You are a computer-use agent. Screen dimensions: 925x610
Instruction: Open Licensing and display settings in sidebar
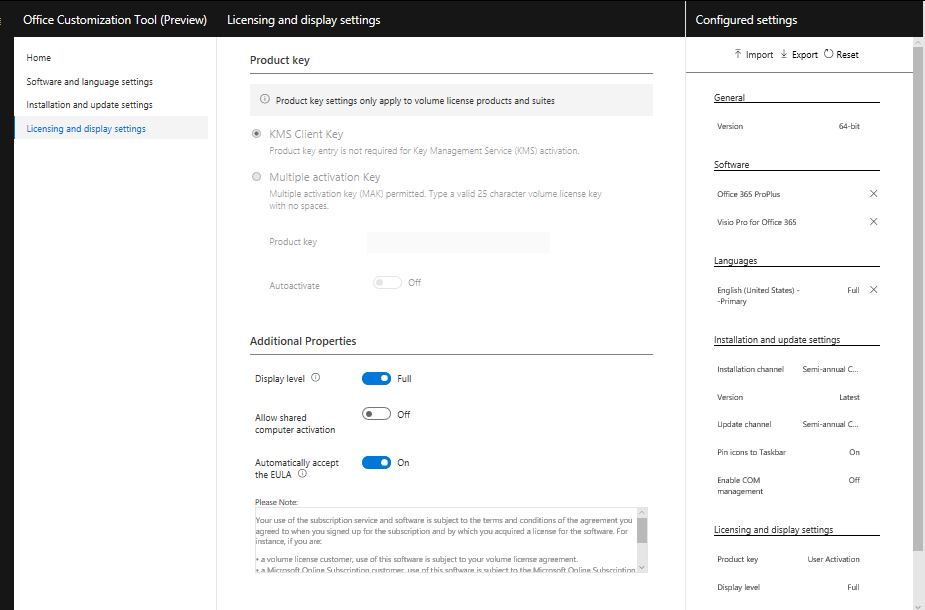111,128
